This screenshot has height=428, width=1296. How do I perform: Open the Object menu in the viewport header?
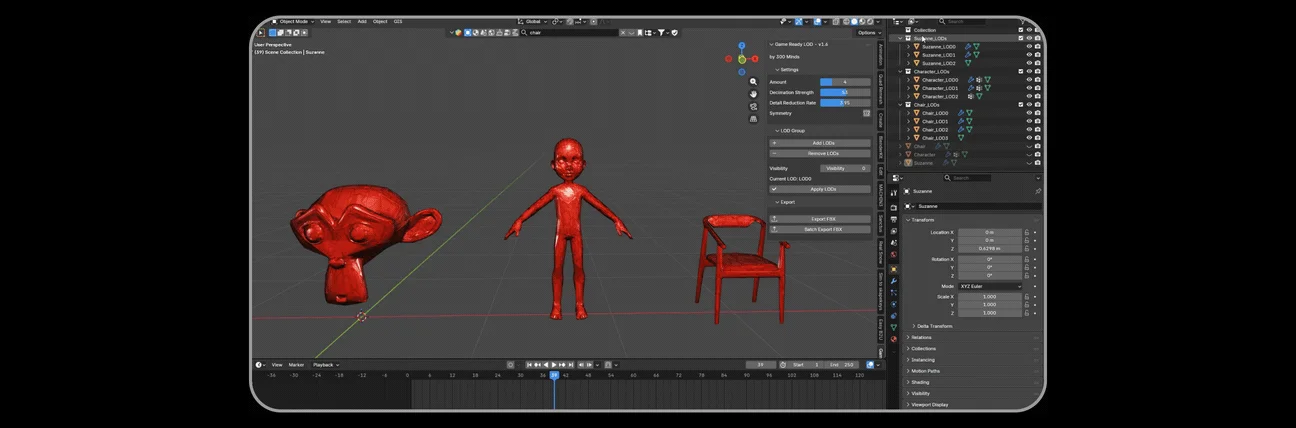tap(380, 21)
